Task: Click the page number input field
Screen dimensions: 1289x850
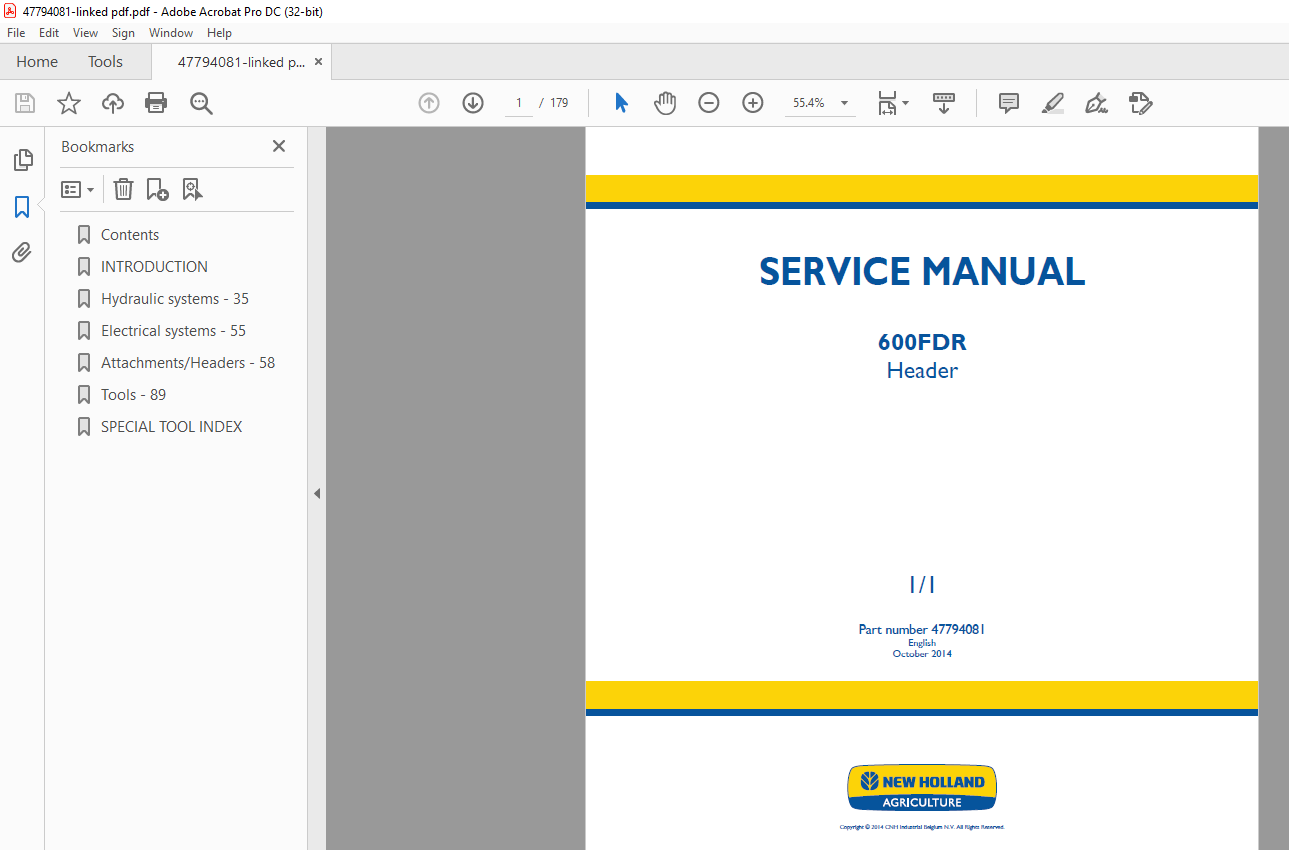Action: 519,103
